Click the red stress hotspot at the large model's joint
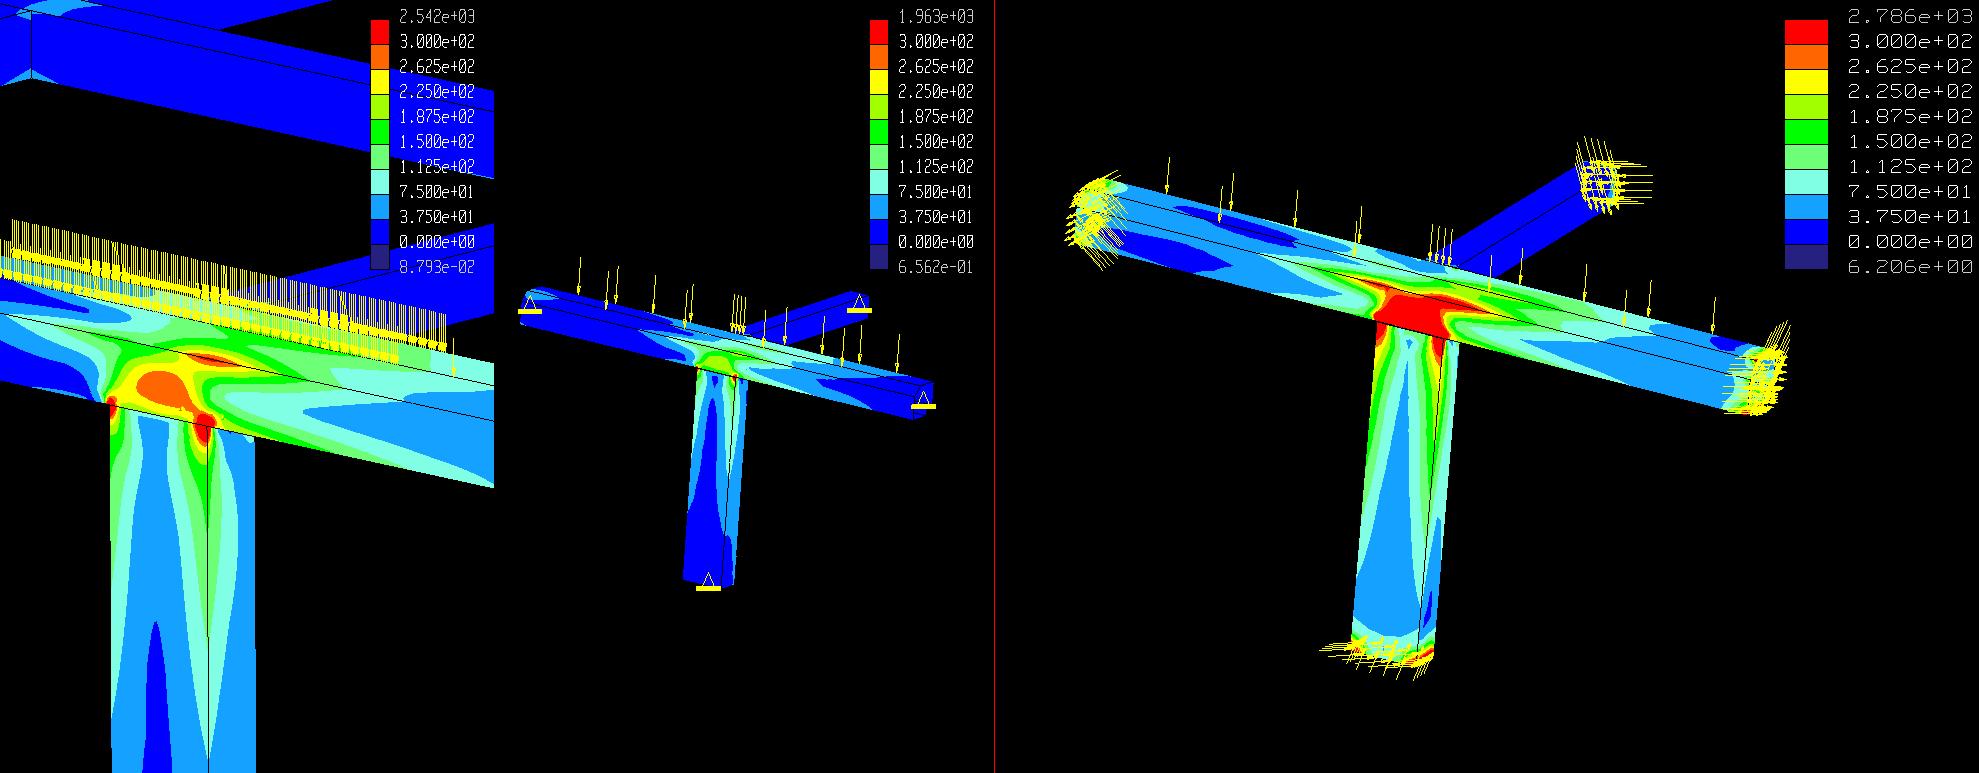 click(1412, 312)
